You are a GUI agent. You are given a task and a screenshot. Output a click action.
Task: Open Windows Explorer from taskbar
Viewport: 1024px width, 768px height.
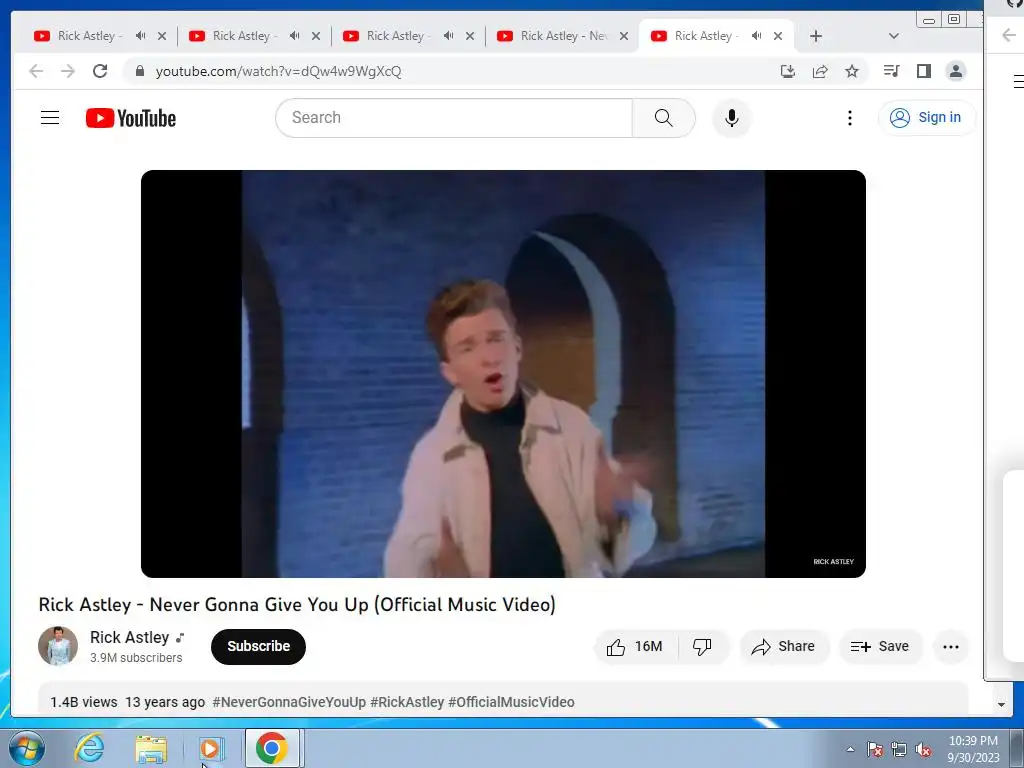(x=151, y=748)
